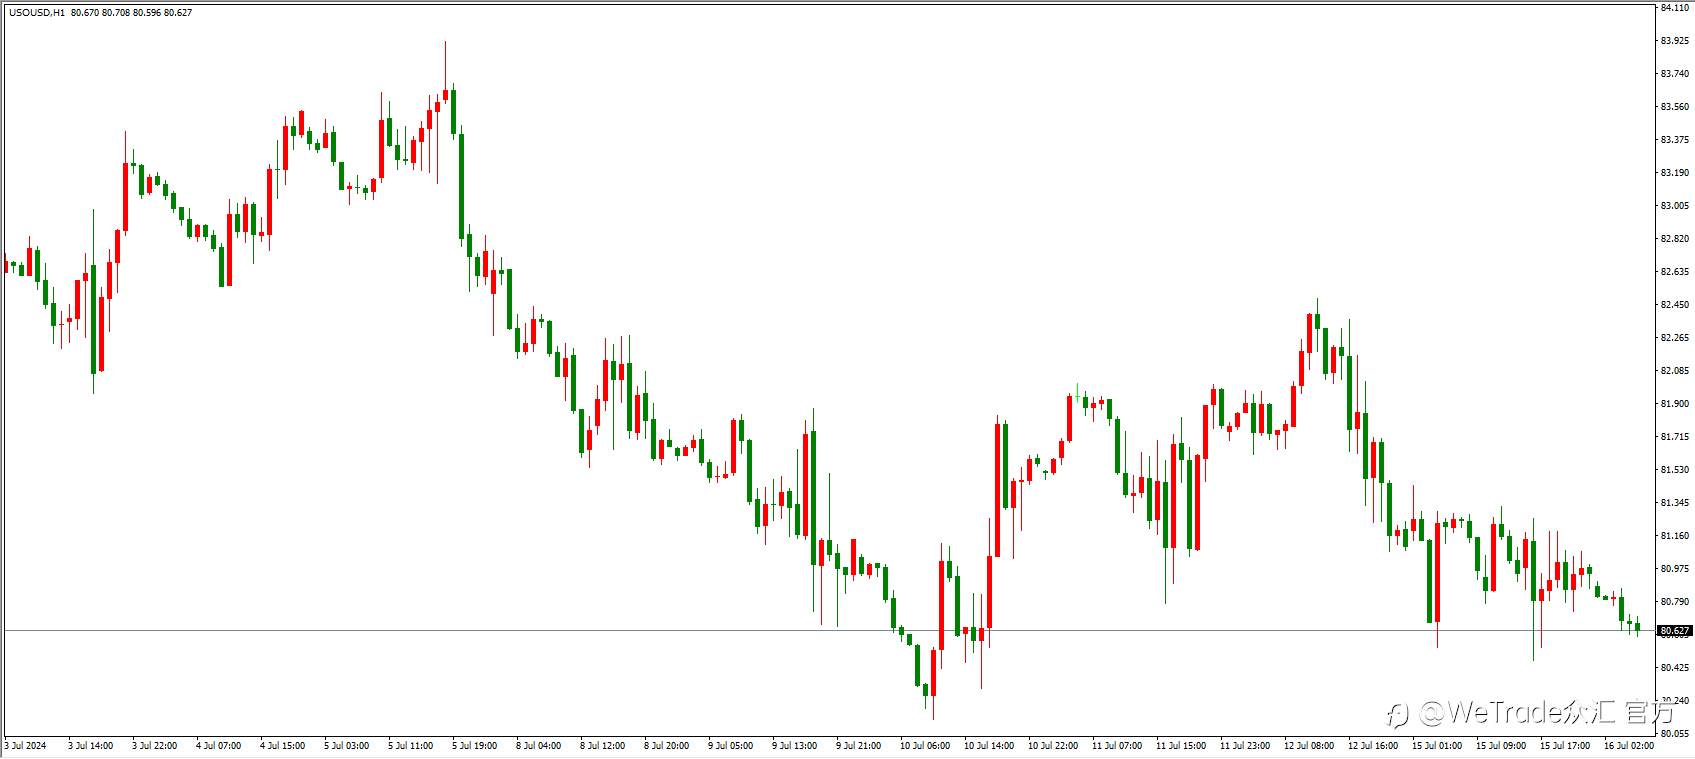Select price level 83.560 on axis
The height and width of the screenshot is (759, 1695).
1674,107
